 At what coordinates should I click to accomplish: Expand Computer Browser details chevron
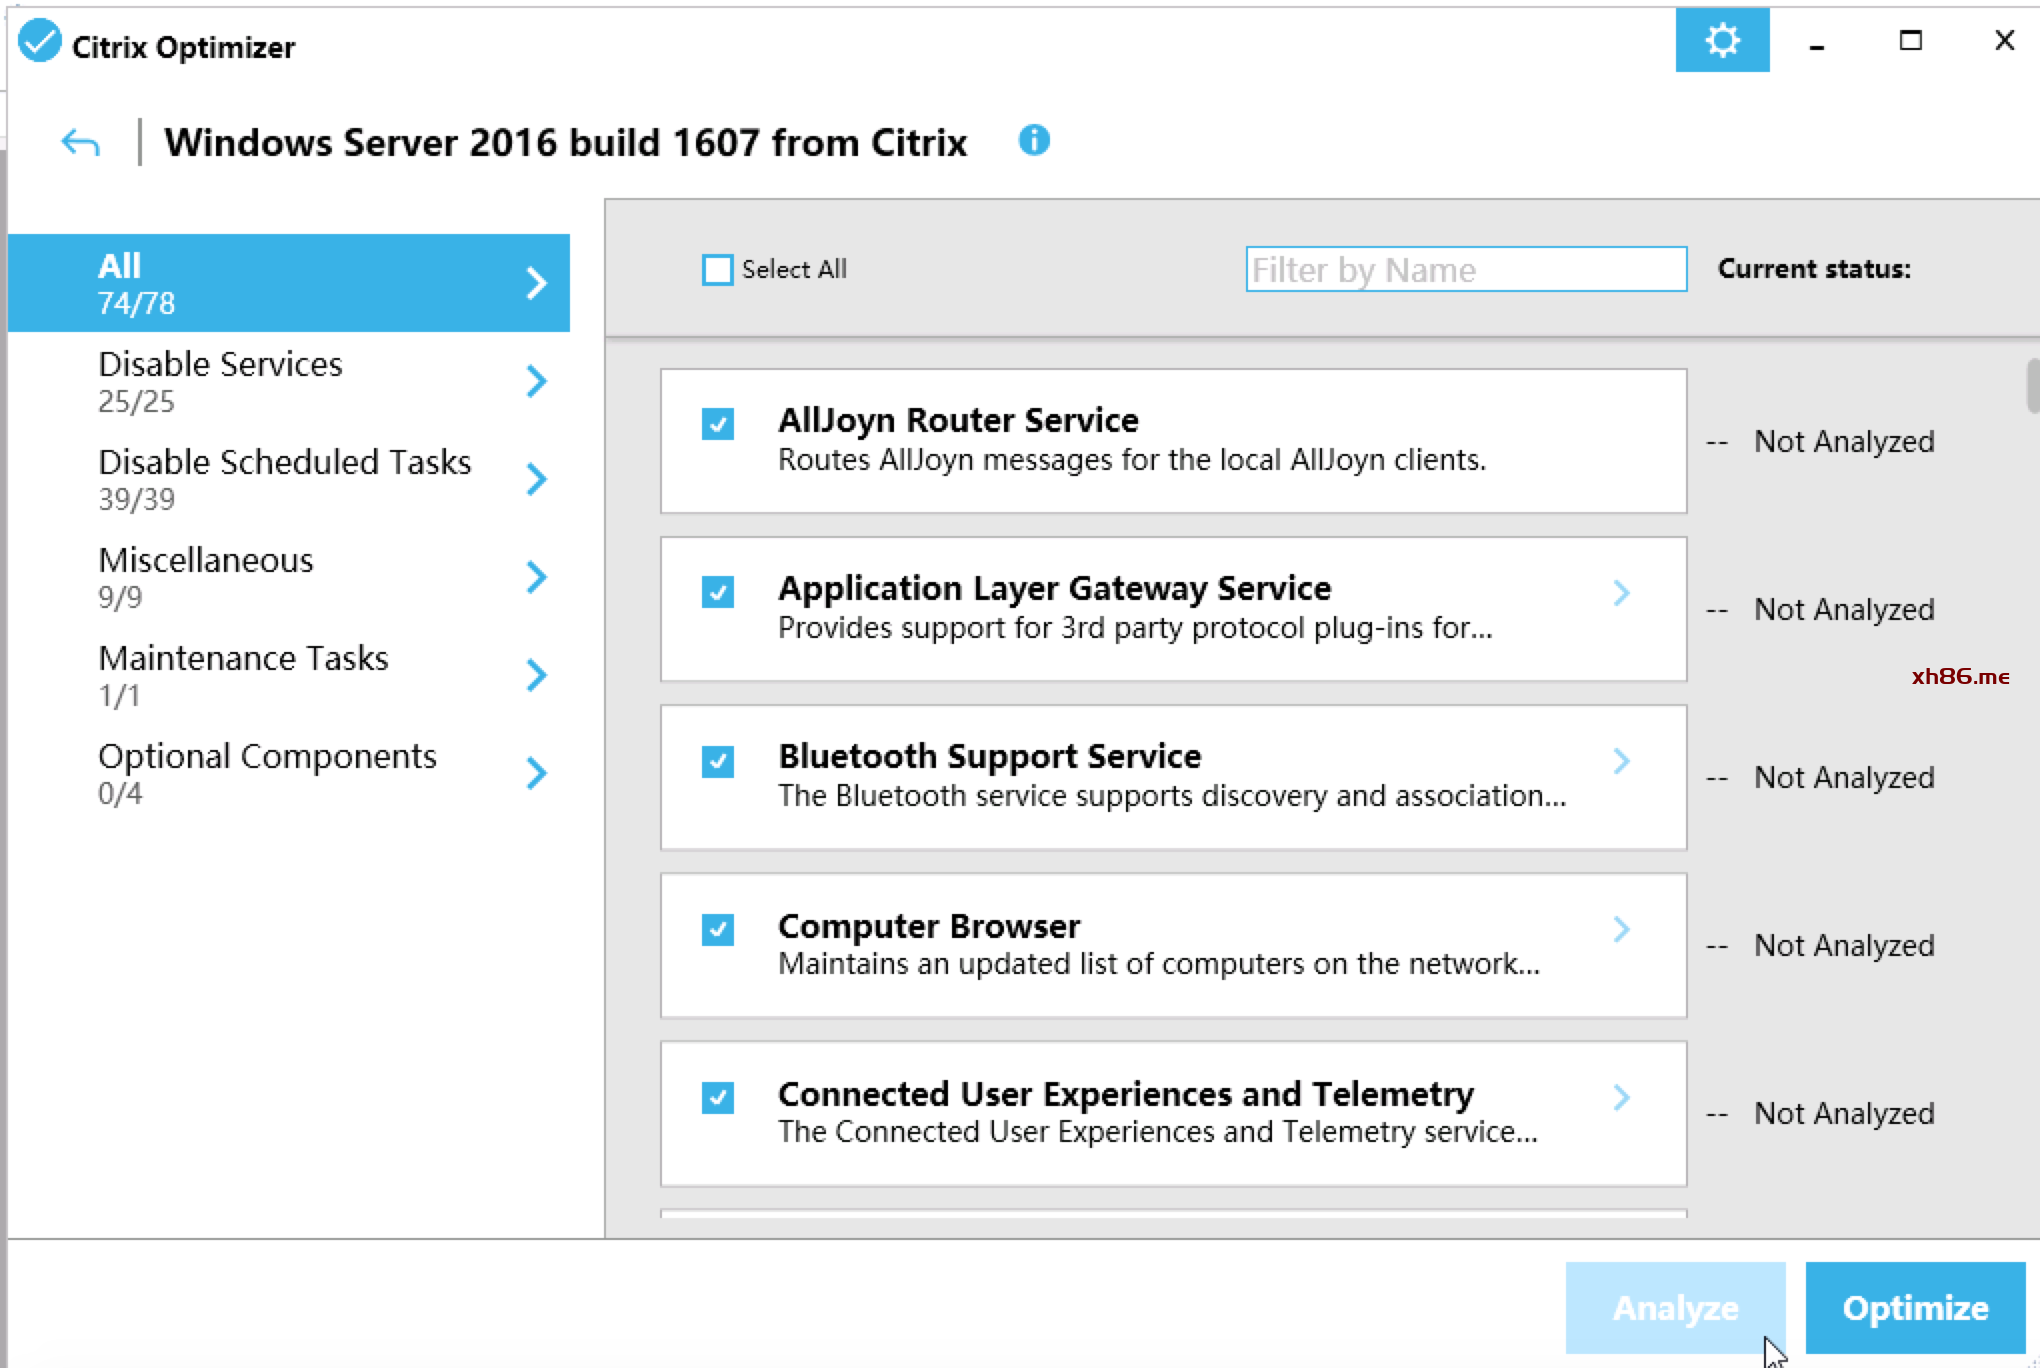[x=1621, y=929]
